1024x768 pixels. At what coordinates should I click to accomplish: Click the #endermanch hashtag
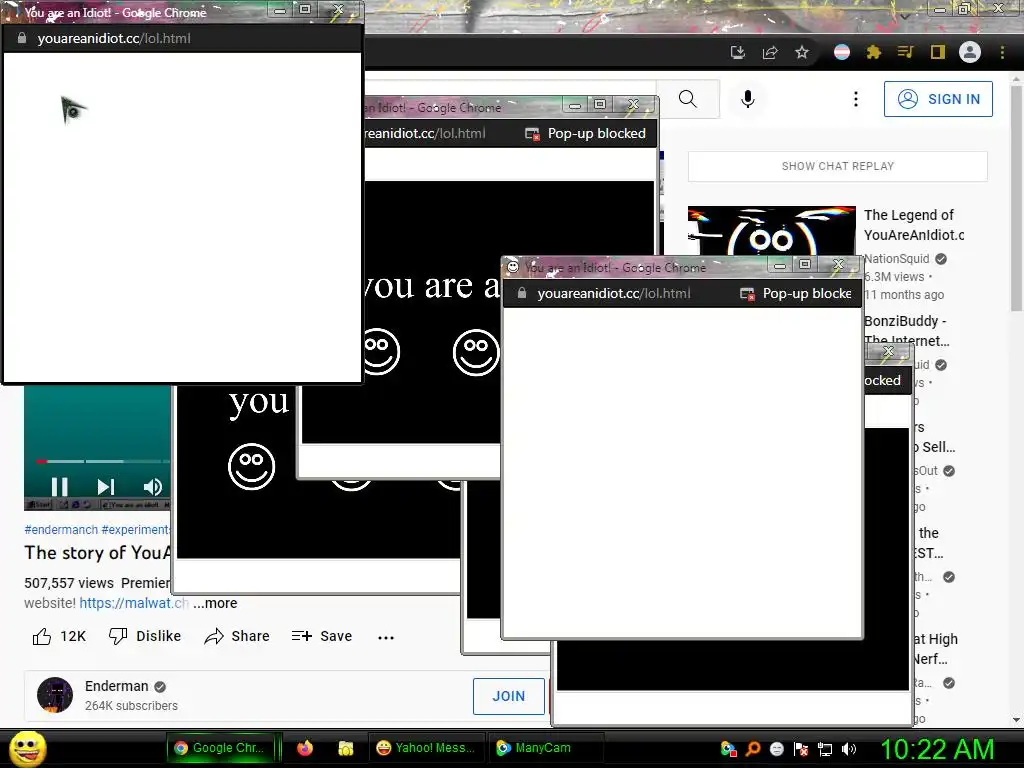pos(61,530)
